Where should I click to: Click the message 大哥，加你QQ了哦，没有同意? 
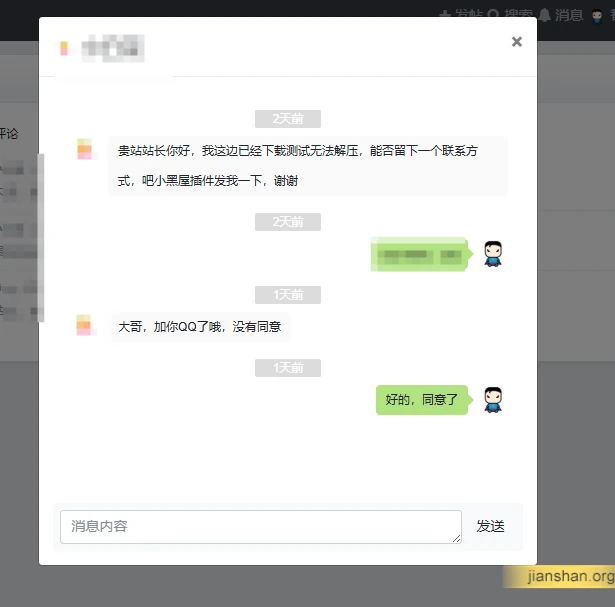[x=200, y=327]
